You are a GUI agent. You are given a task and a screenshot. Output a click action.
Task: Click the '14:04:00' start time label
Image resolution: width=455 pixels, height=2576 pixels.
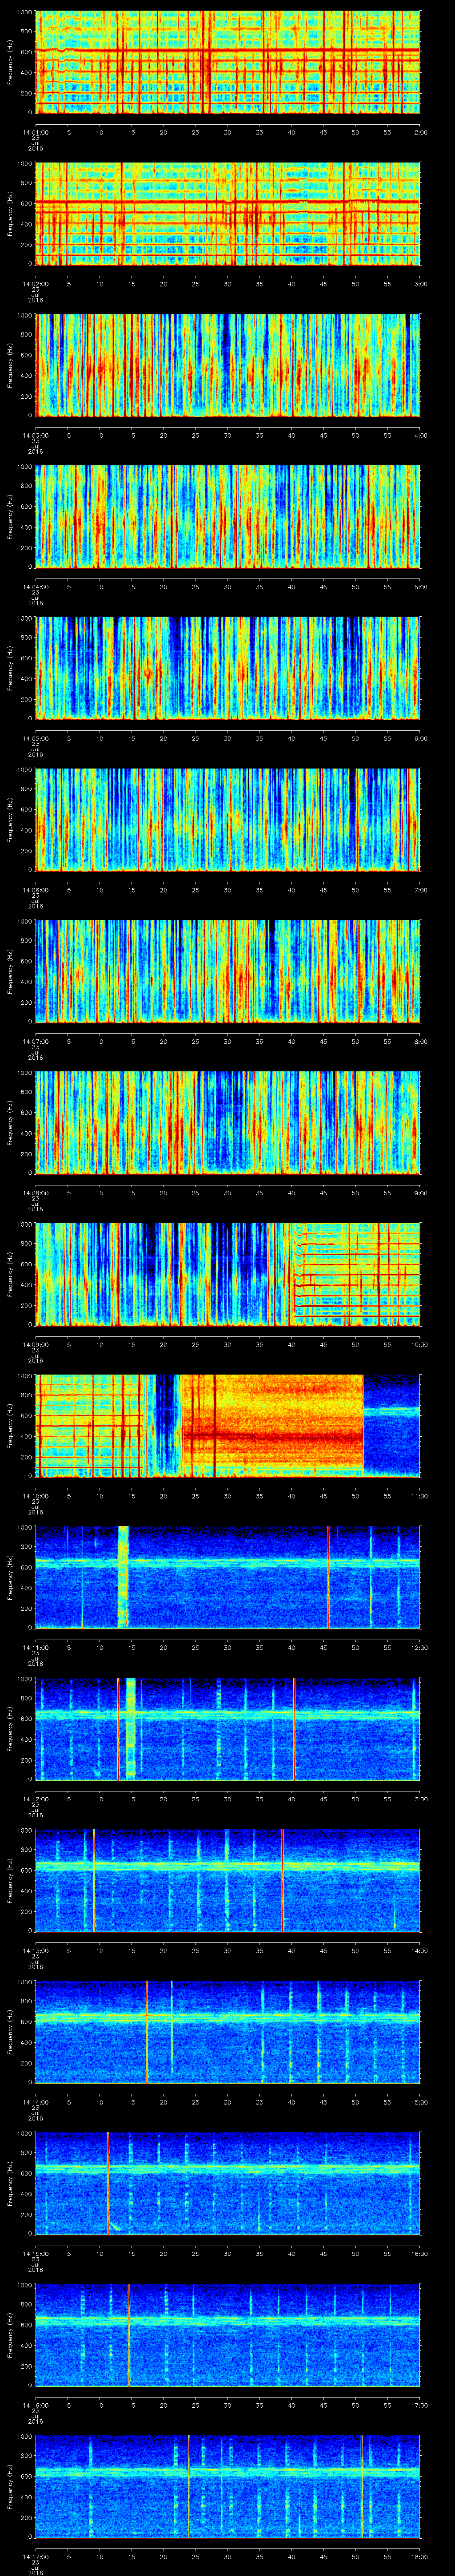35,586
